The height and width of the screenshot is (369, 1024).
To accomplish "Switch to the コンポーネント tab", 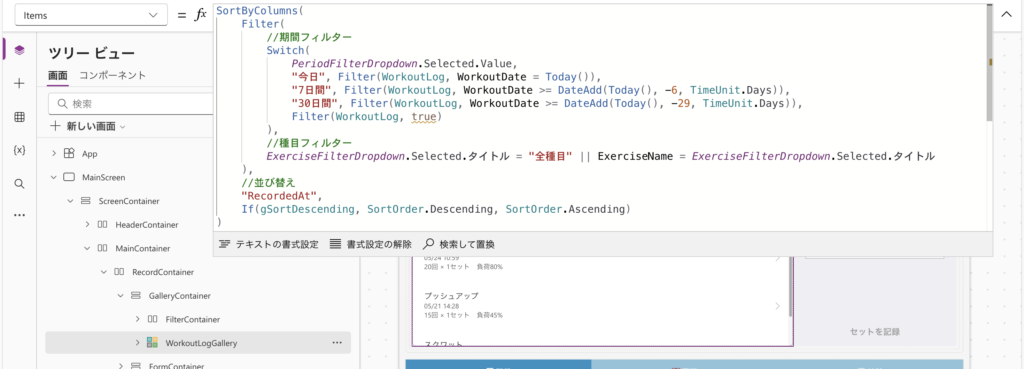I will (x=113, y=76).
